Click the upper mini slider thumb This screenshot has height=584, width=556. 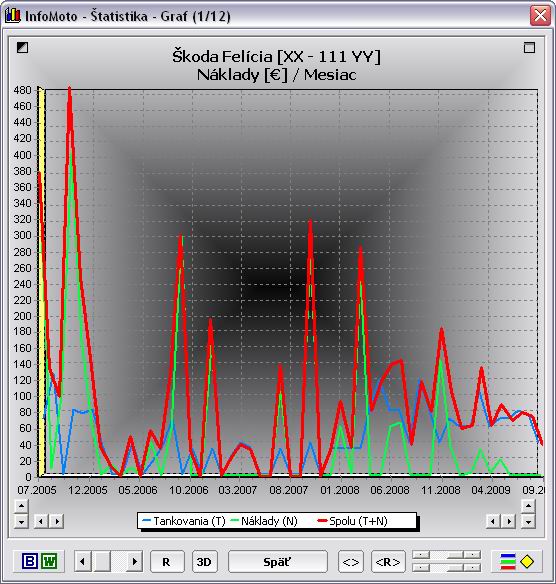(455, 555)
